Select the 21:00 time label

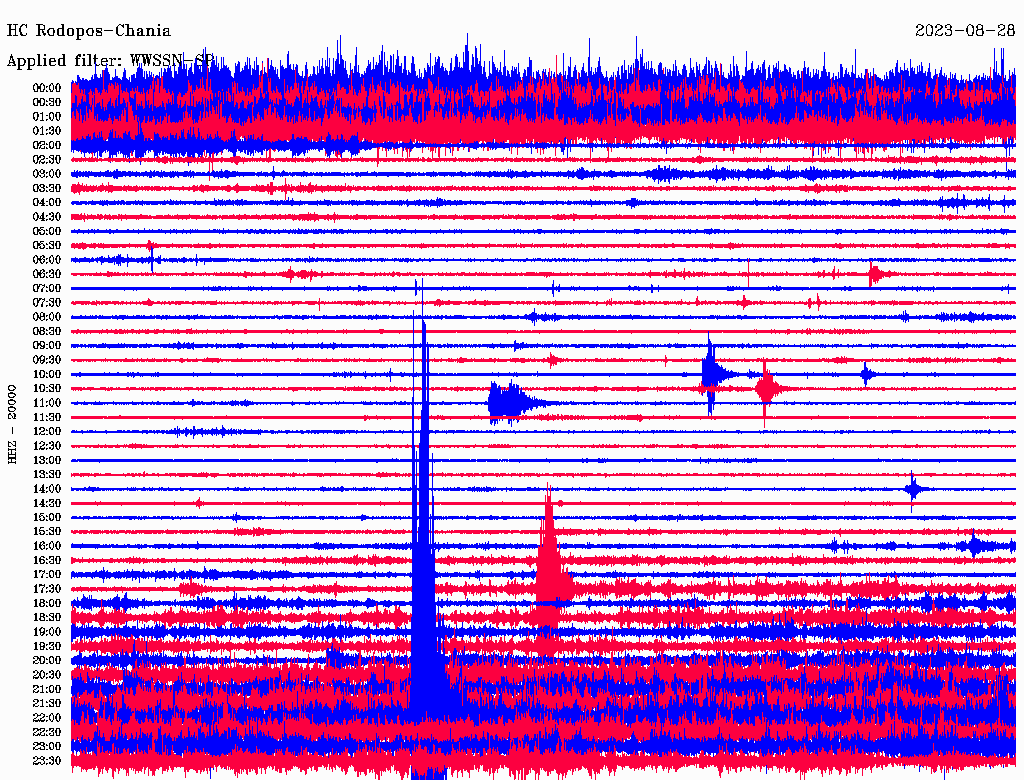tap(47, 689)
